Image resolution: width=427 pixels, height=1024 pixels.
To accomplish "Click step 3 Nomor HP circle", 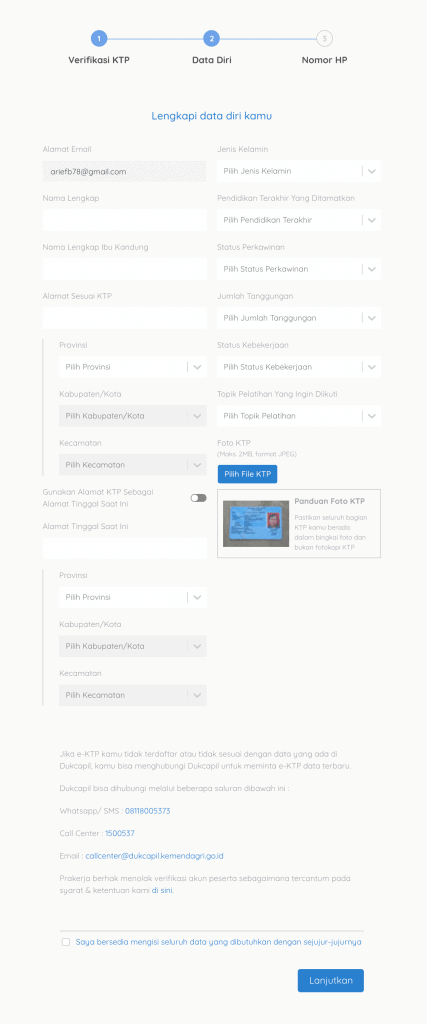I will (324, 39).
